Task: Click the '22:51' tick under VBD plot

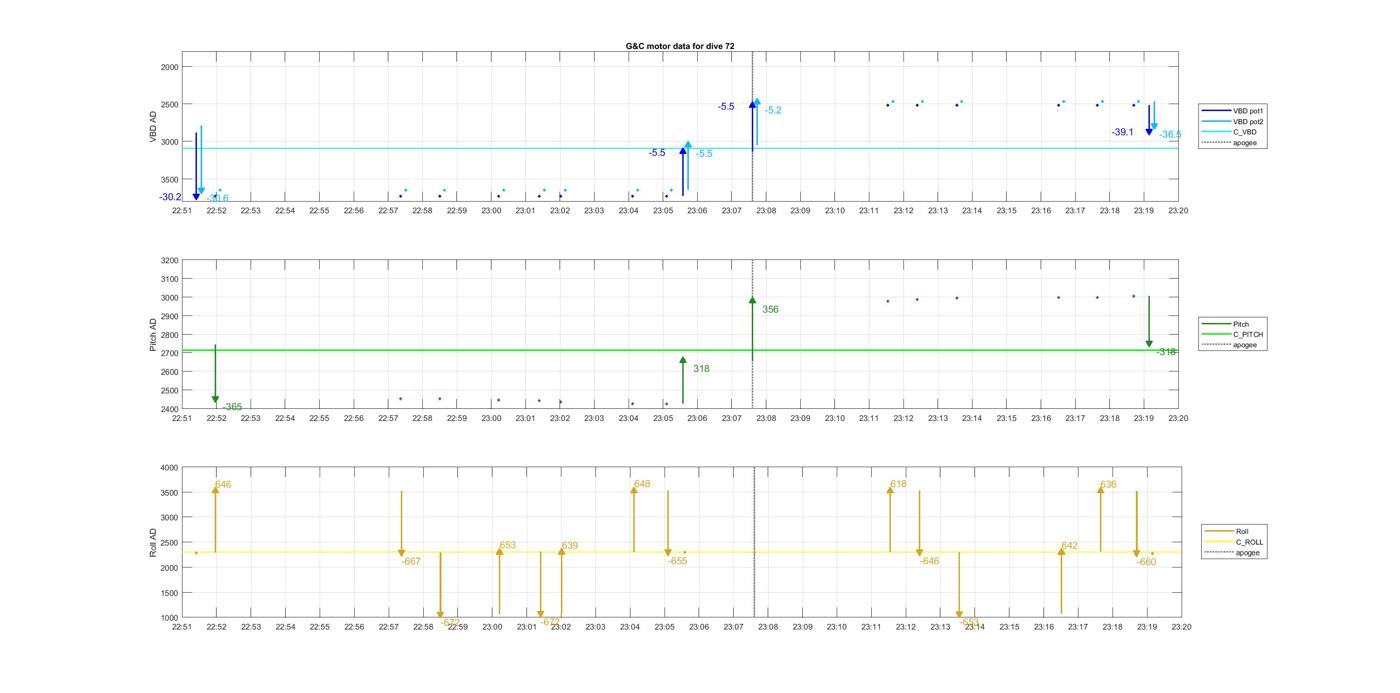Action: (x=182, y=211)
